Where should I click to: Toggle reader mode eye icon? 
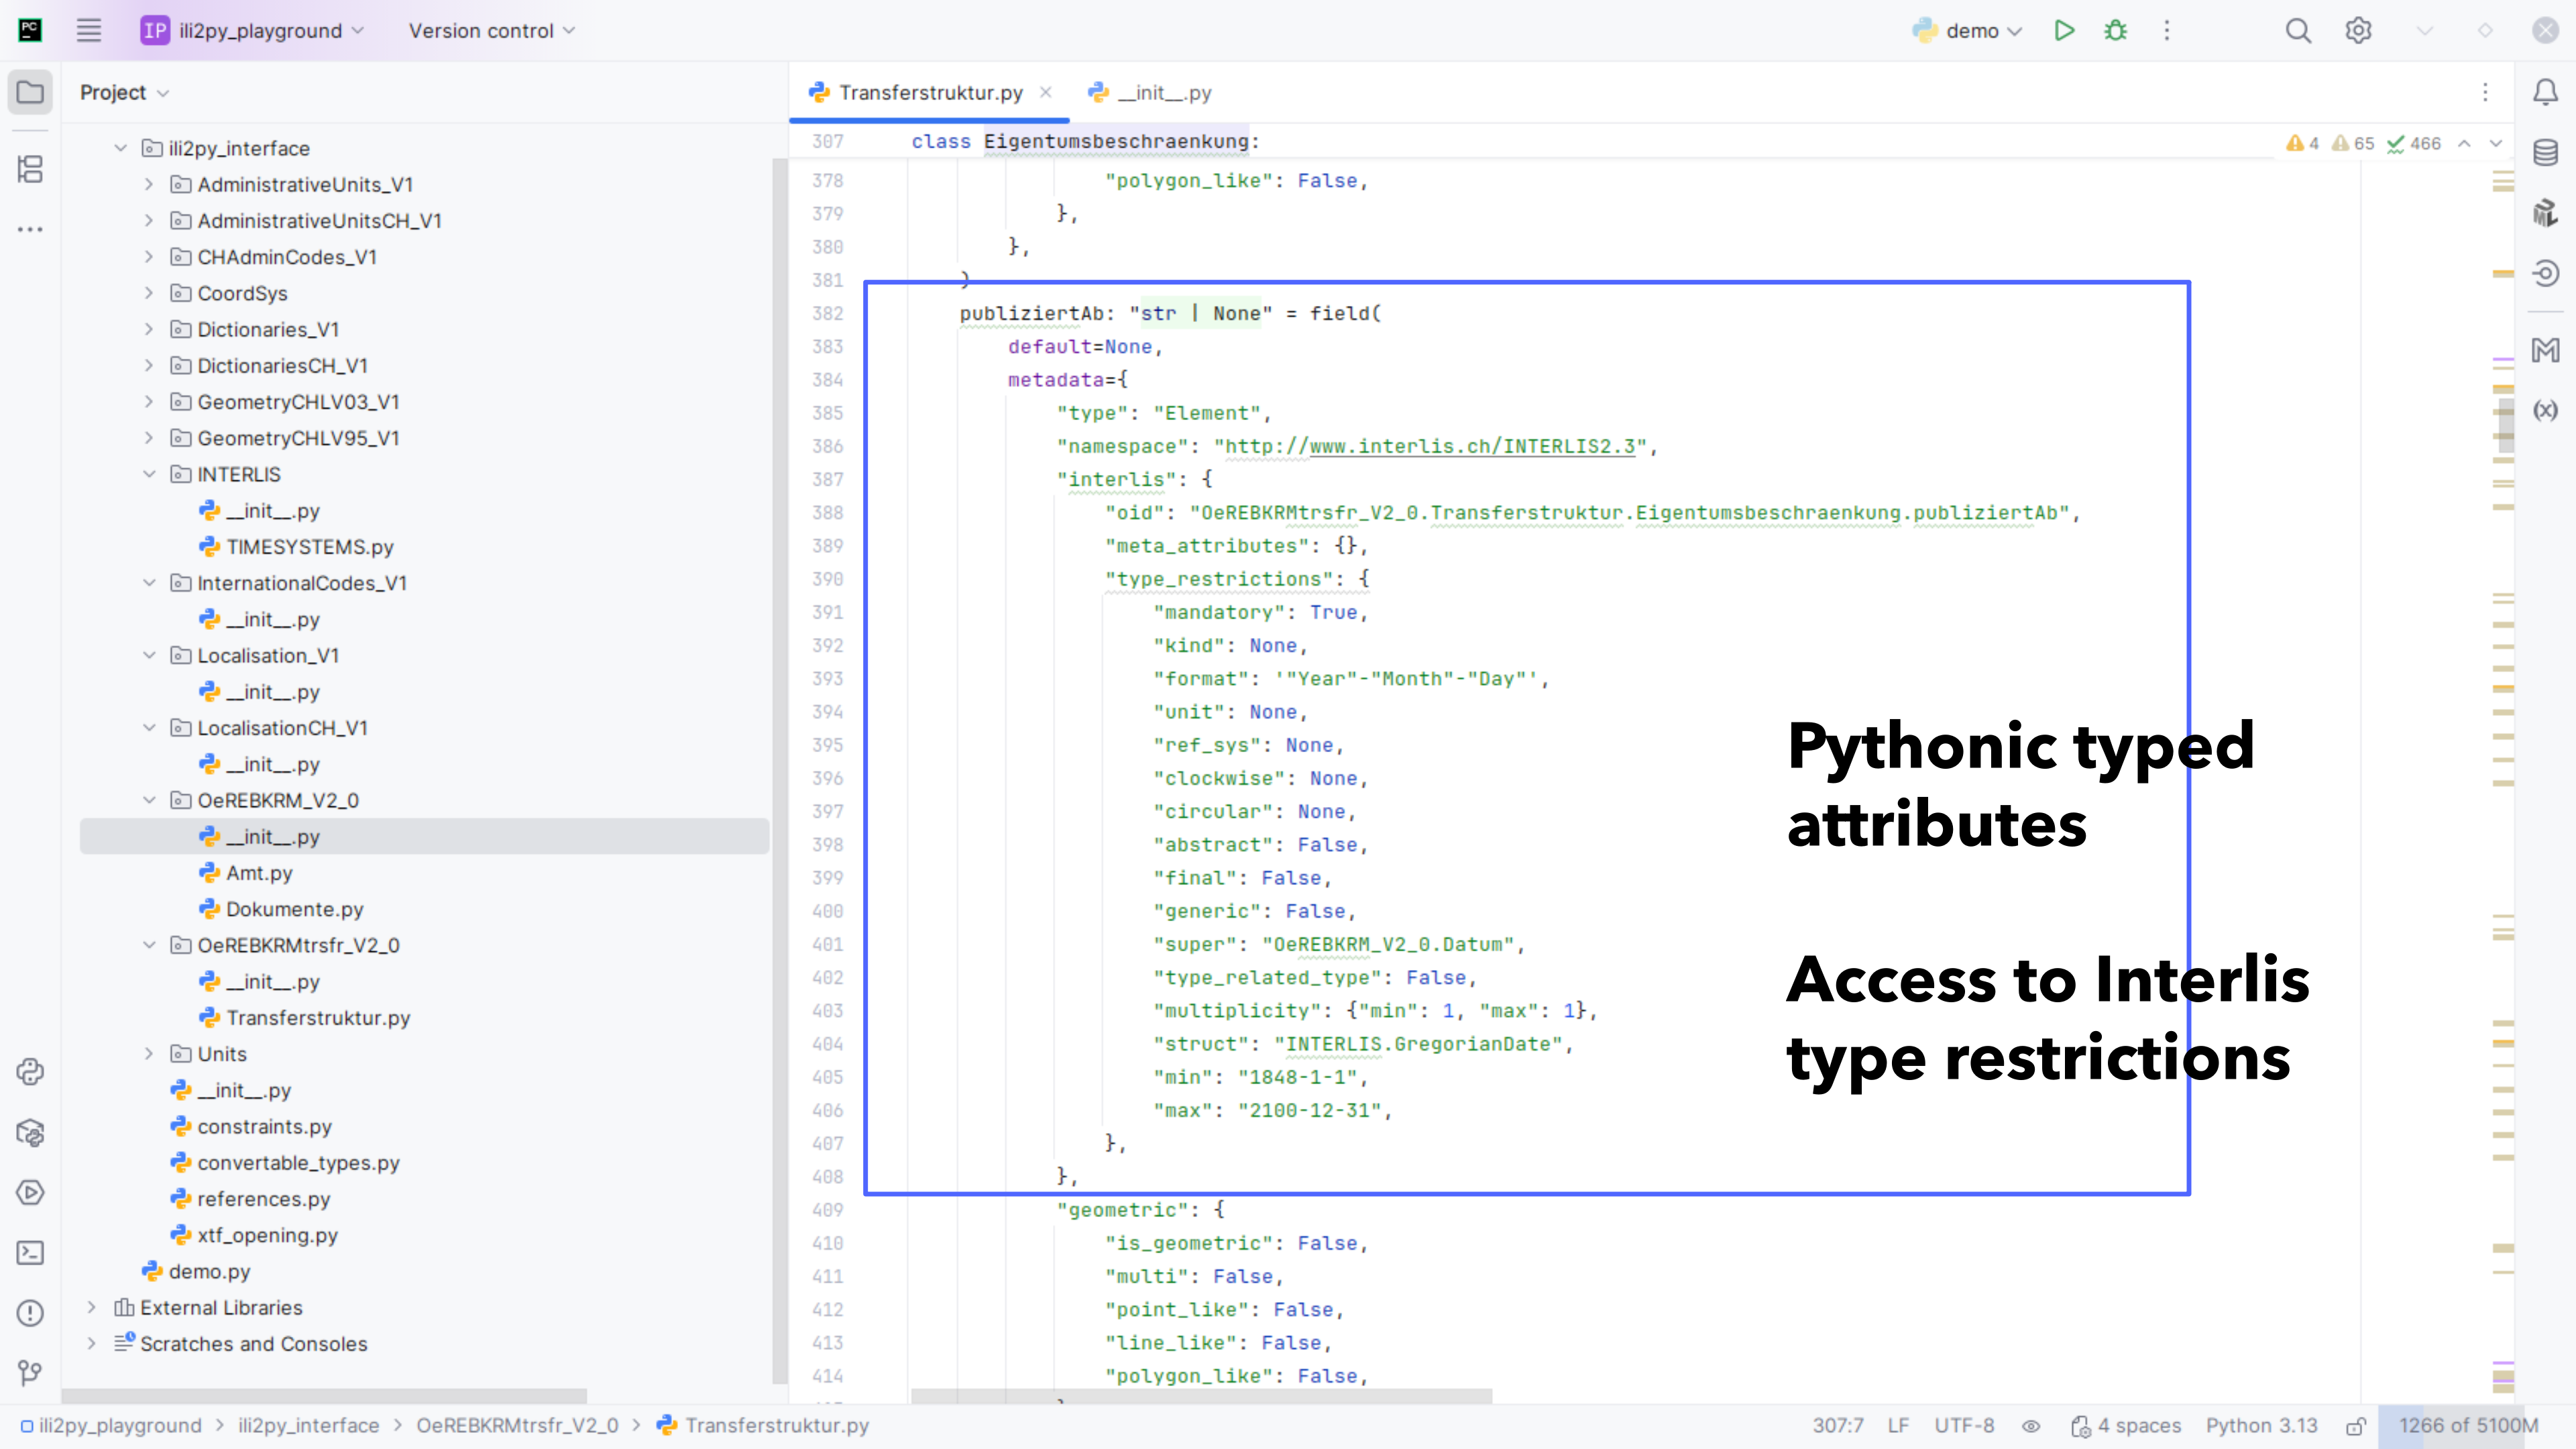(2031, 1426)
